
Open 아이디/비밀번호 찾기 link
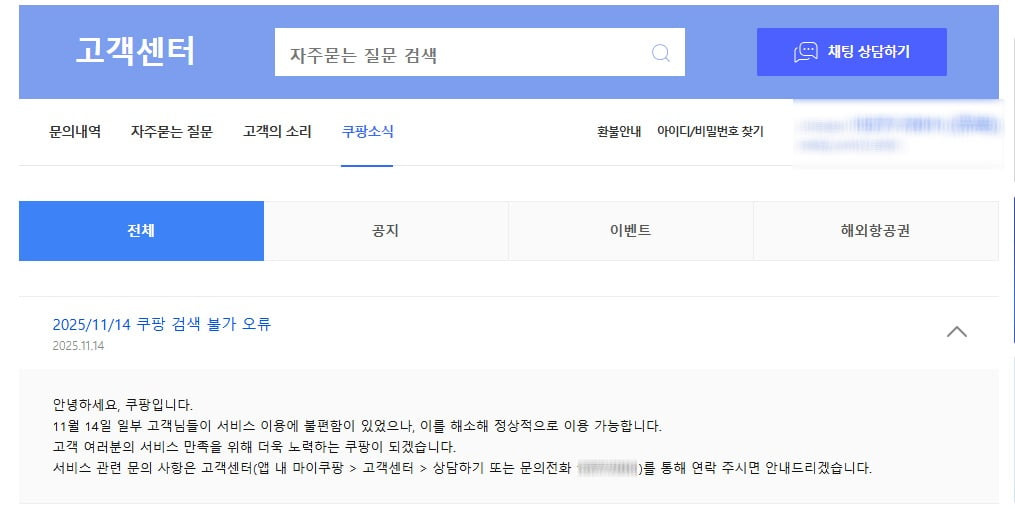tap(710, 131)
